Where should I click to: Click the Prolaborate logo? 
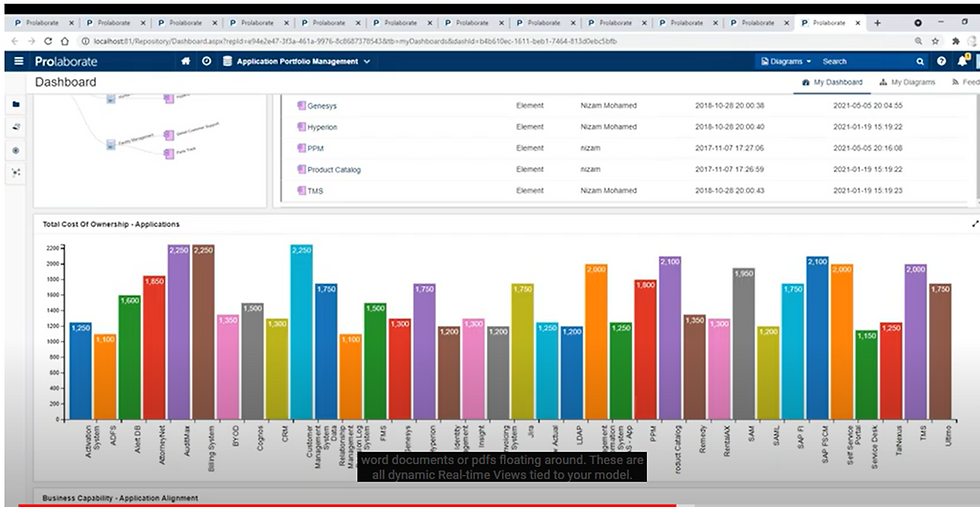66,61
